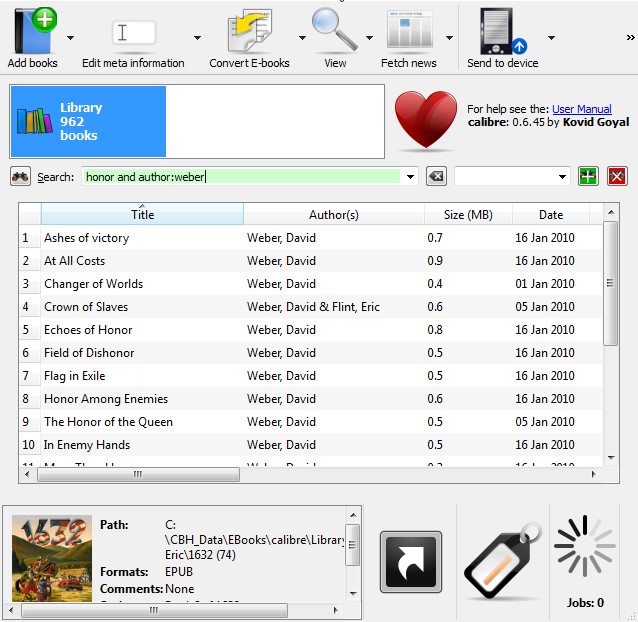Click the book list vertical scrollbar handle
Viewport: 638px width, 622px height.
tap(610, 283)
